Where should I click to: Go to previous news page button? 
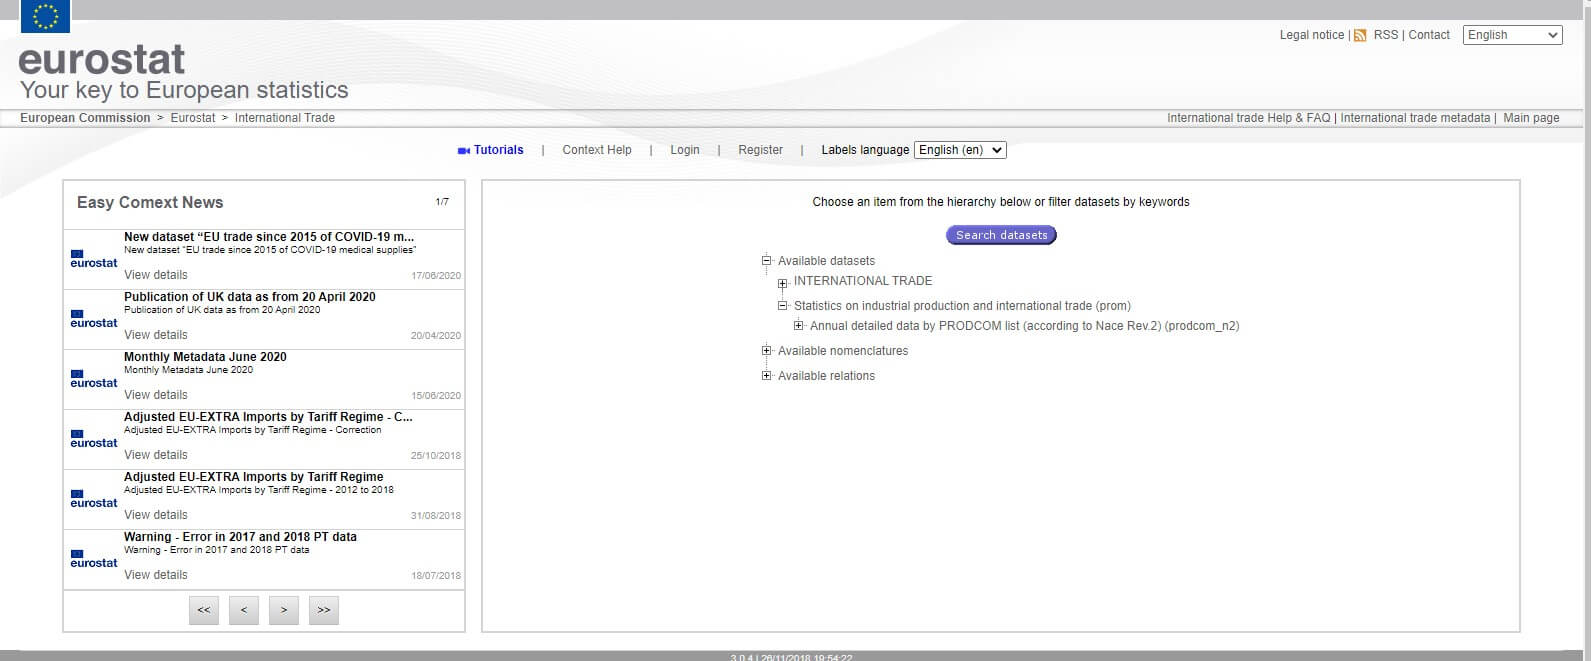(x=244, y=610)
